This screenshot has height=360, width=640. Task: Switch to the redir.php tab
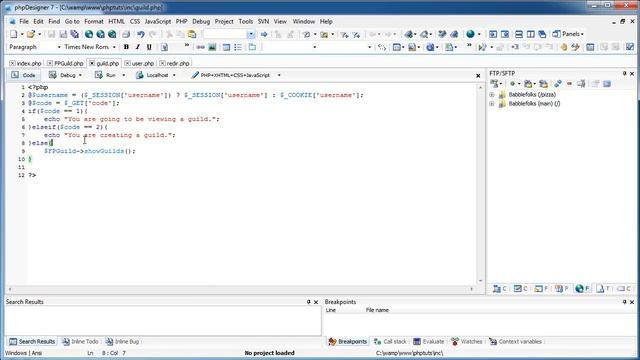click(175, 63)
